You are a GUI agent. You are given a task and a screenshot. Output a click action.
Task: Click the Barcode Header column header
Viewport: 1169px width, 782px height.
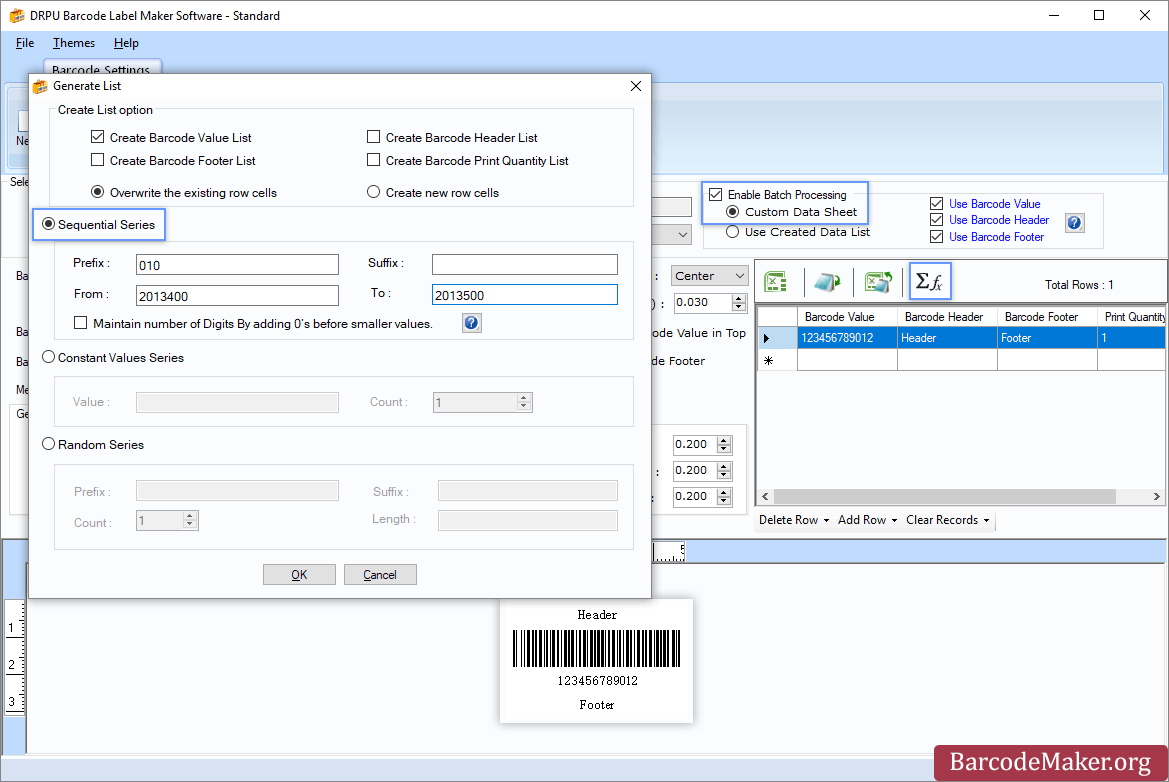pos(948,317)
